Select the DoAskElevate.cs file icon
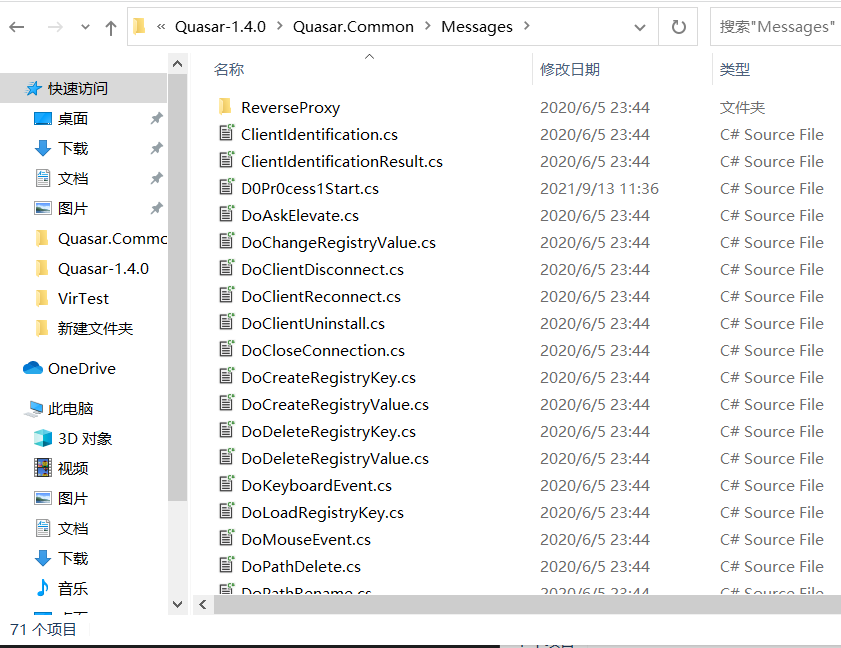The height and width of the screenshot is (648, 841). pyautogui.click(x=227, y=214)
